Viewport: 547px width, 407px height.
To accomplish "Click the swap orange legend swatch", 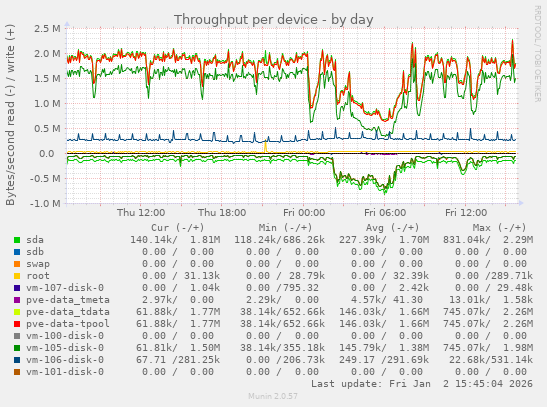I will coord(17,264).
